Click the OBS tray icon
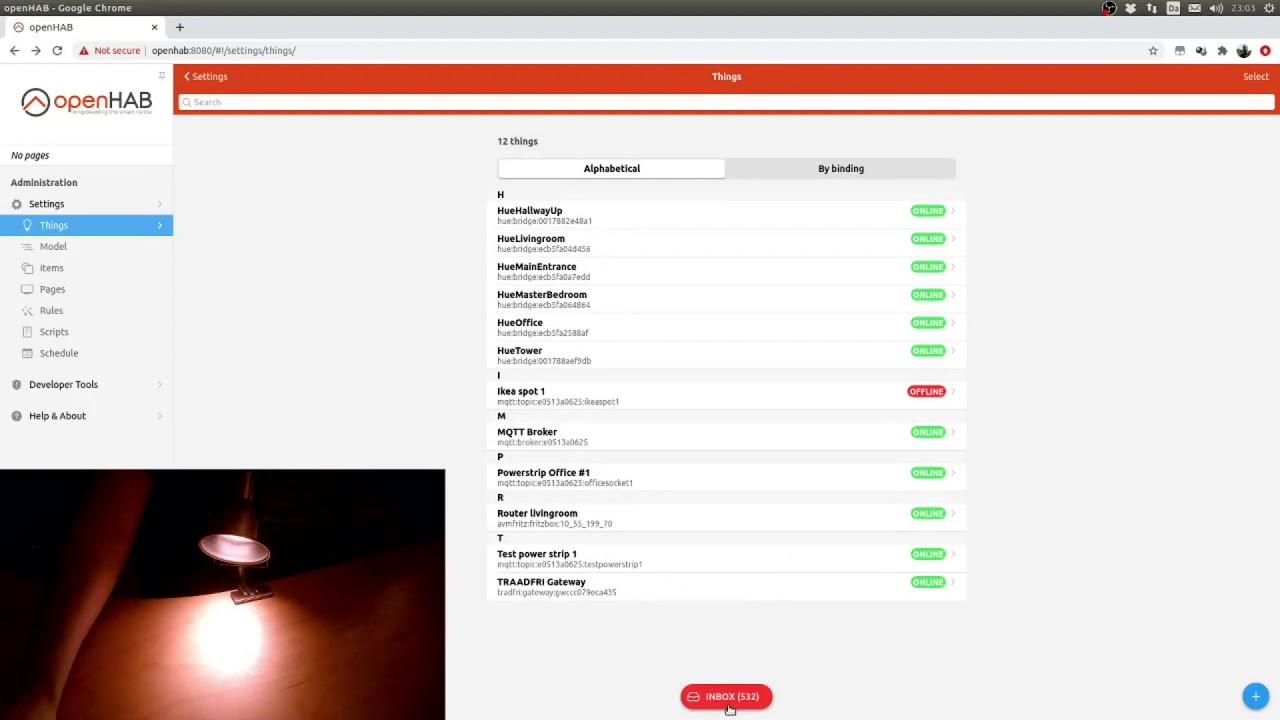Screen dimensions: 1280x720 click(x=1109, y=8)
